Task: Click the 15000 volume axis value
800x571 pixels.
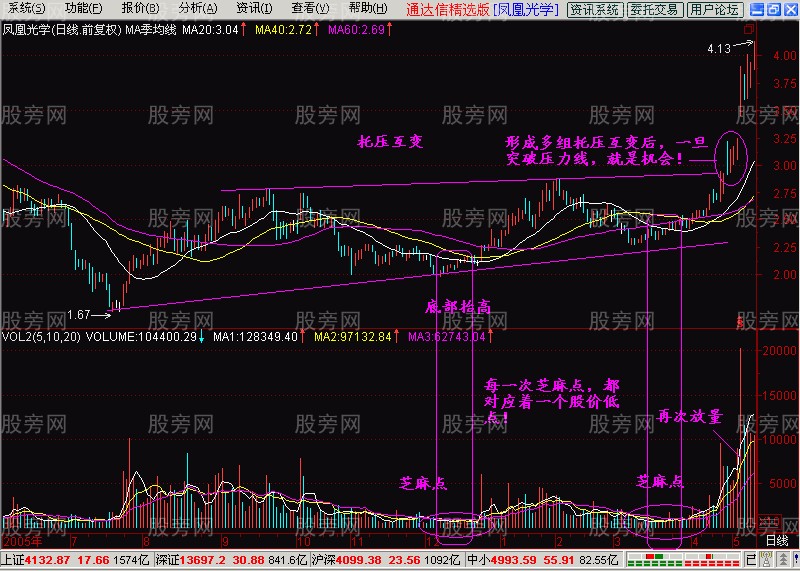Action: pyautogui.click(x=779, y=395)
